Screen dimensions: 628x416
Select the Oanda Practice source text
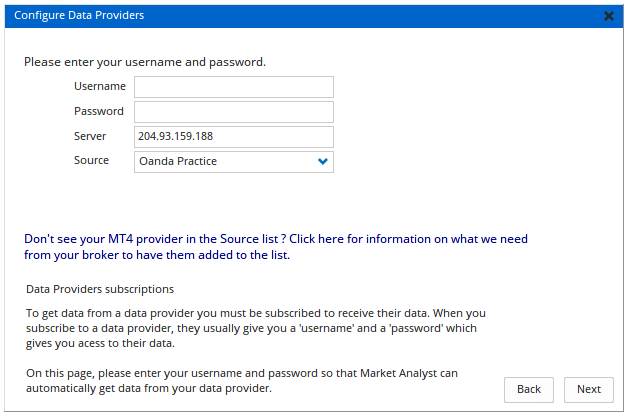pos(178,161)
